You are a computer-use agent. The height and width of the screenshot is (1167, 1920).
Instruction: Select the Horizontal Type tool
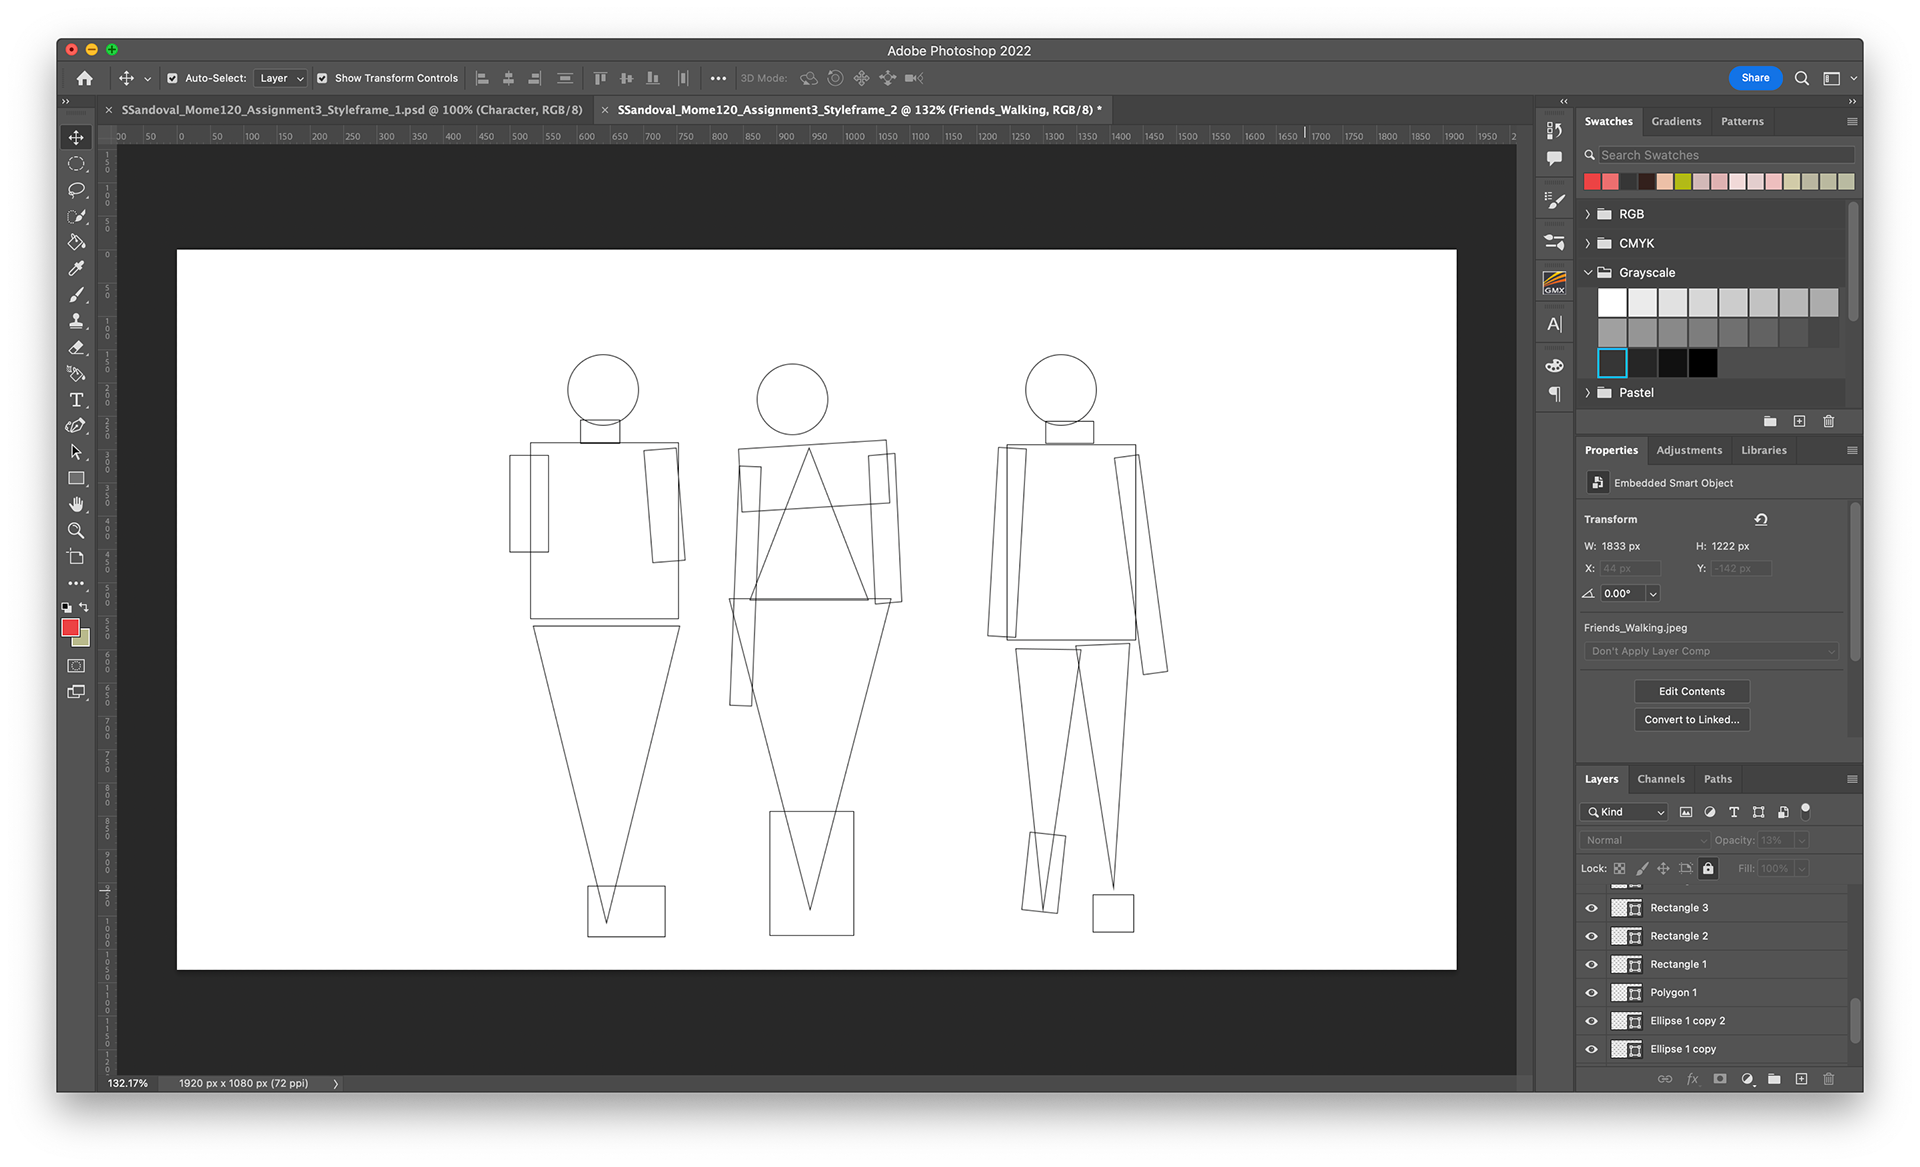[76, 400]
